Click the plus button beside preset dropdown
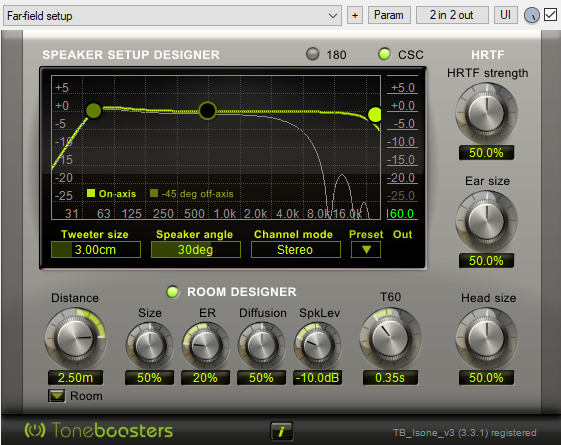This screenshot has height=445, width=561. (355, 15)
